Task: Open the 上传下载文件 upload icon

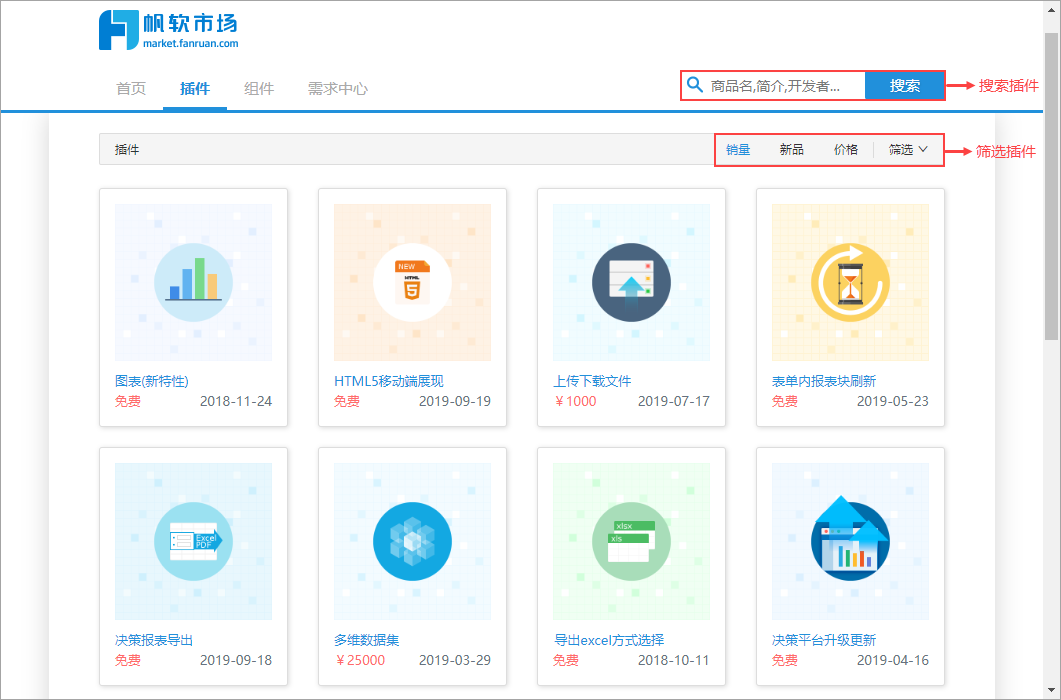Action: 631,282
